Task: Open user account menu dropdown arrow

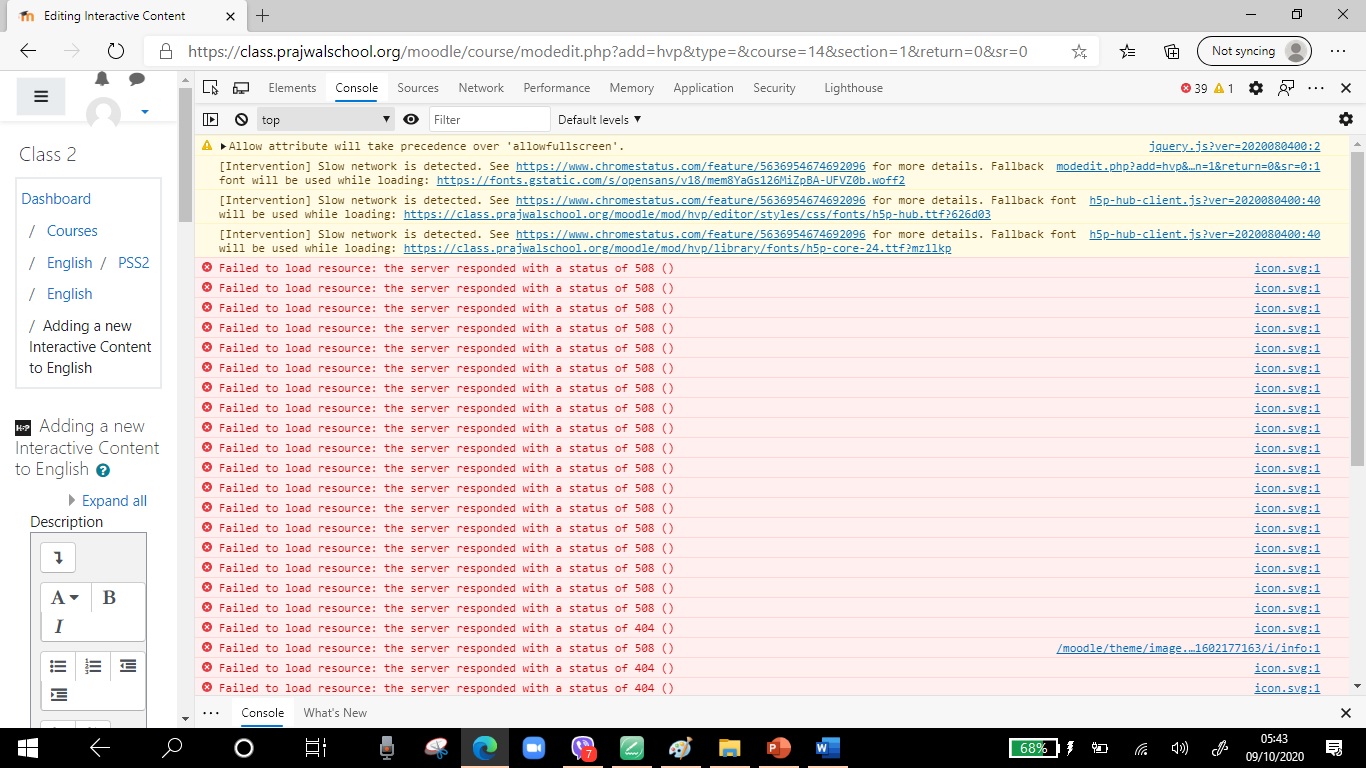Action: click(x=145, y=112)
